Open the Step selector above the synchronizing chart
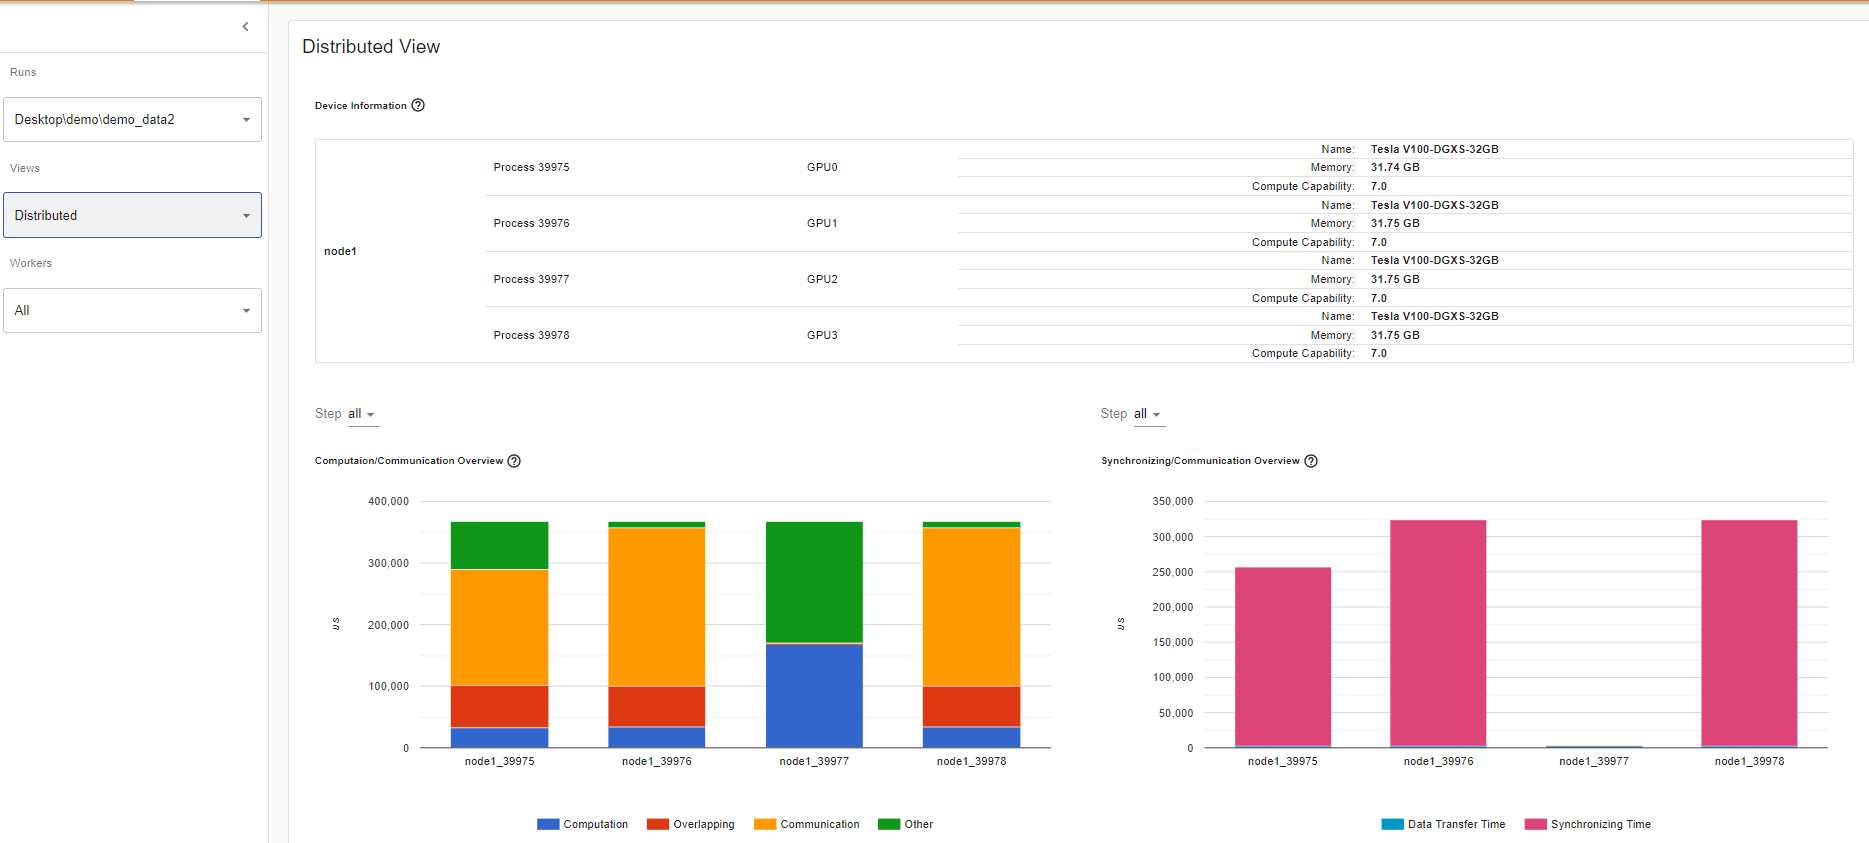This screenshot has width=1869, height=843. 1147,414
